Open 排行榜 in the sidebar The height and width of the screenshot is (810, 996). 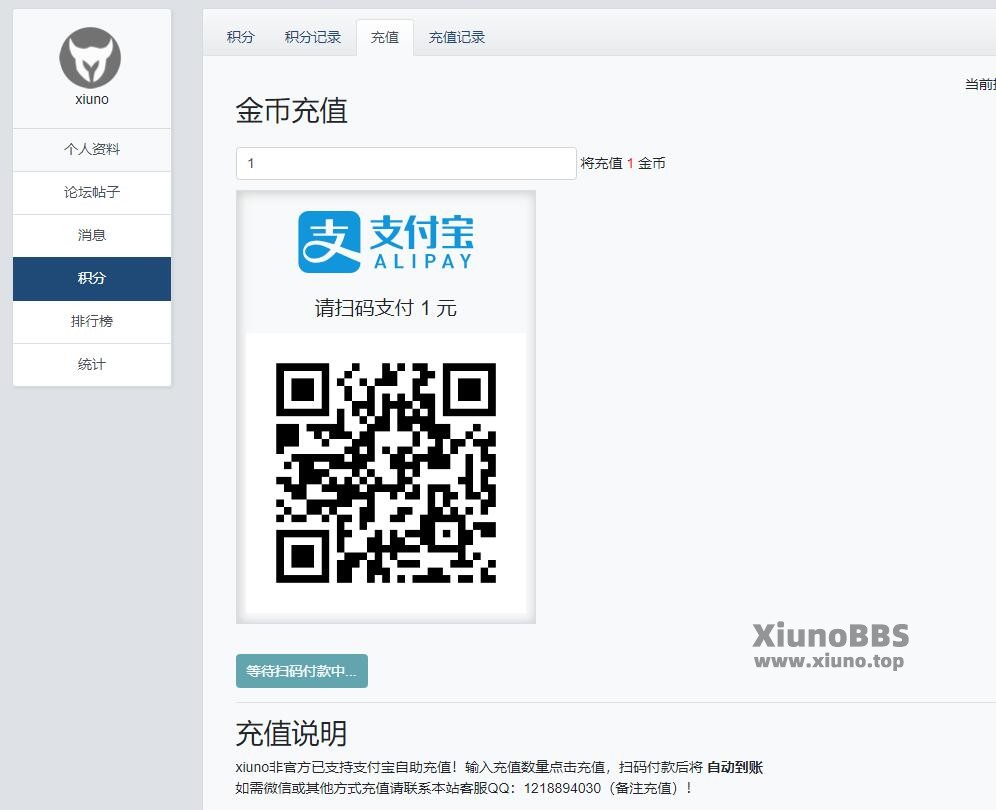(x=92, y=321)
